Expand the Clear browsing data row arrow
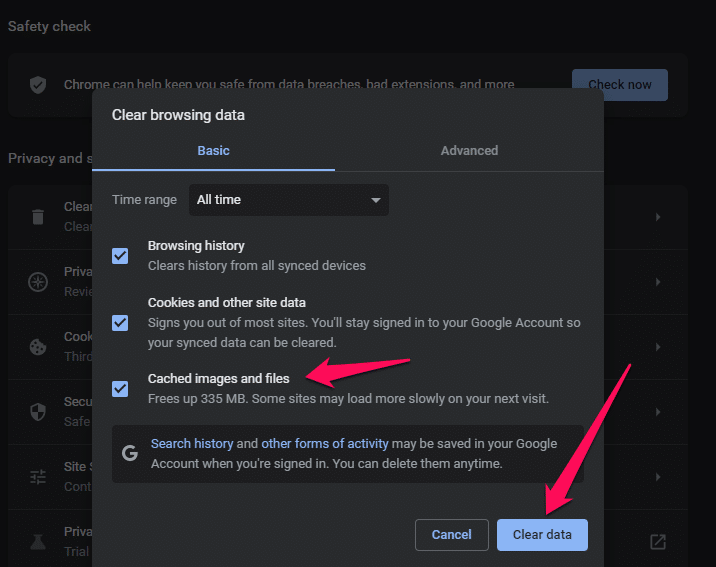 [x=658, y=217]
